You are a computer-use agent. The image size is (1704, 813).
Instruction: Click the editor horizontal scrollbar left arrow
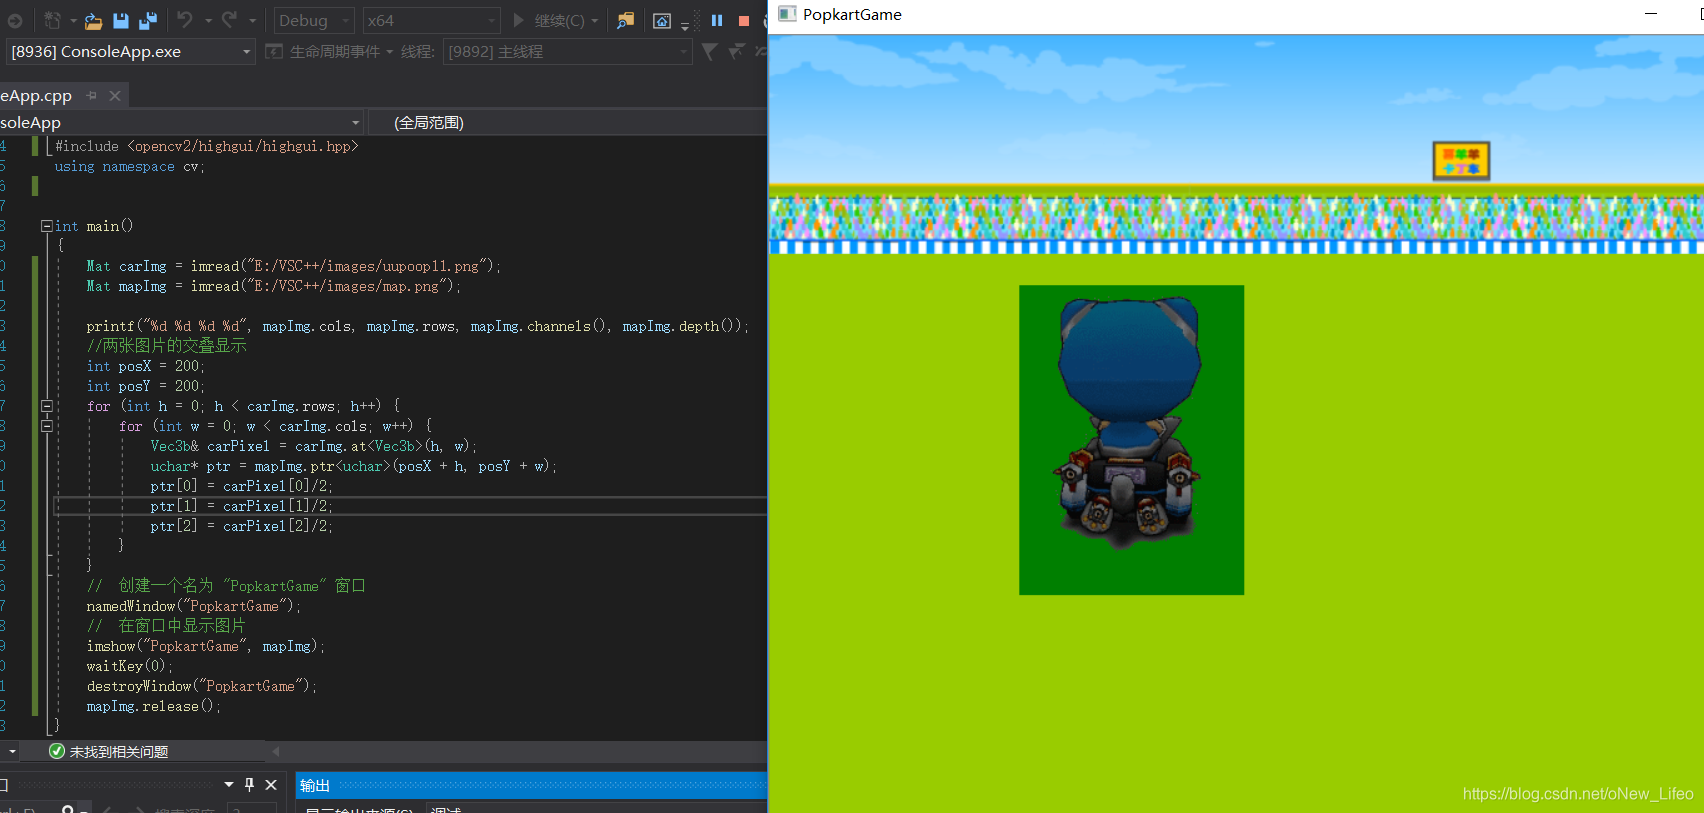point(275,751)
